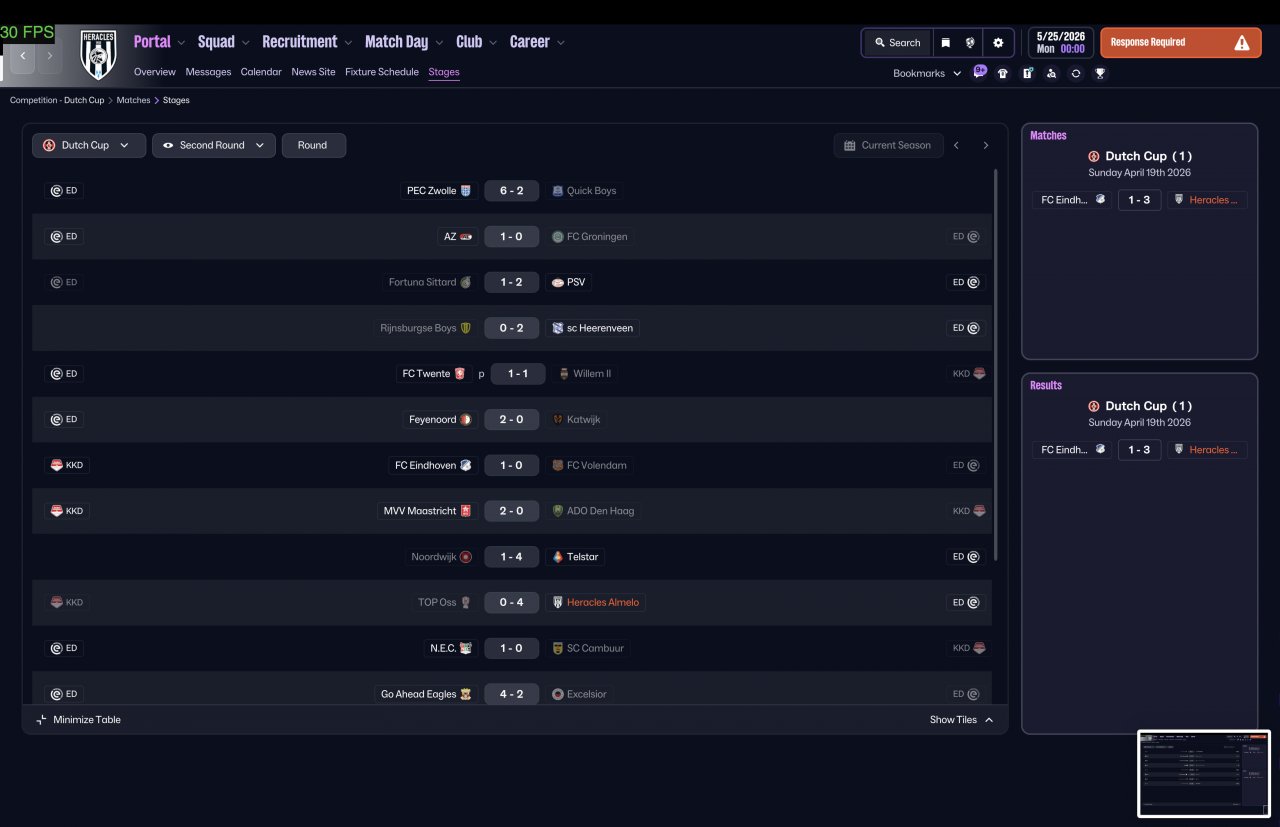Click the circular refresh icon in bookmarks bar

click(x=1076, y=73)
